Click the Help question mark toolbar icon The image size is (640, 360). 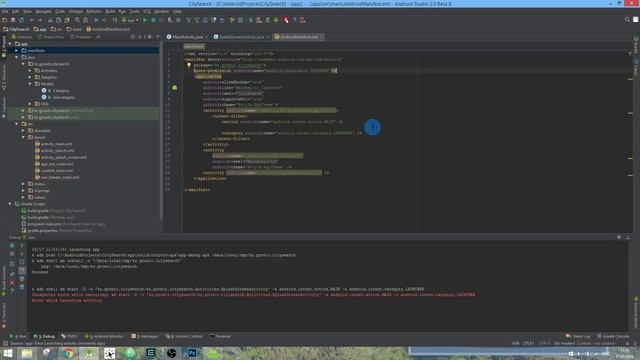(295, 20)
